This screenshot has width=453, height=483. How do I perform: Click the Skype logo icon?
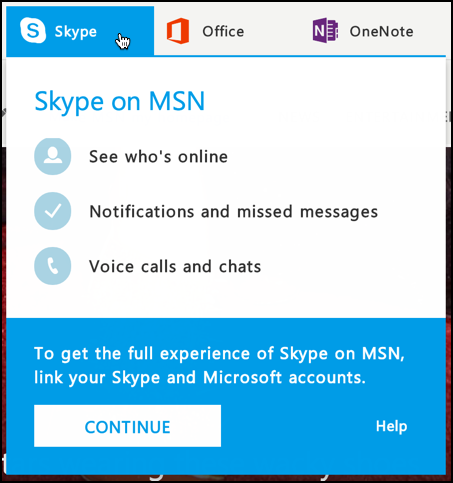33,31
